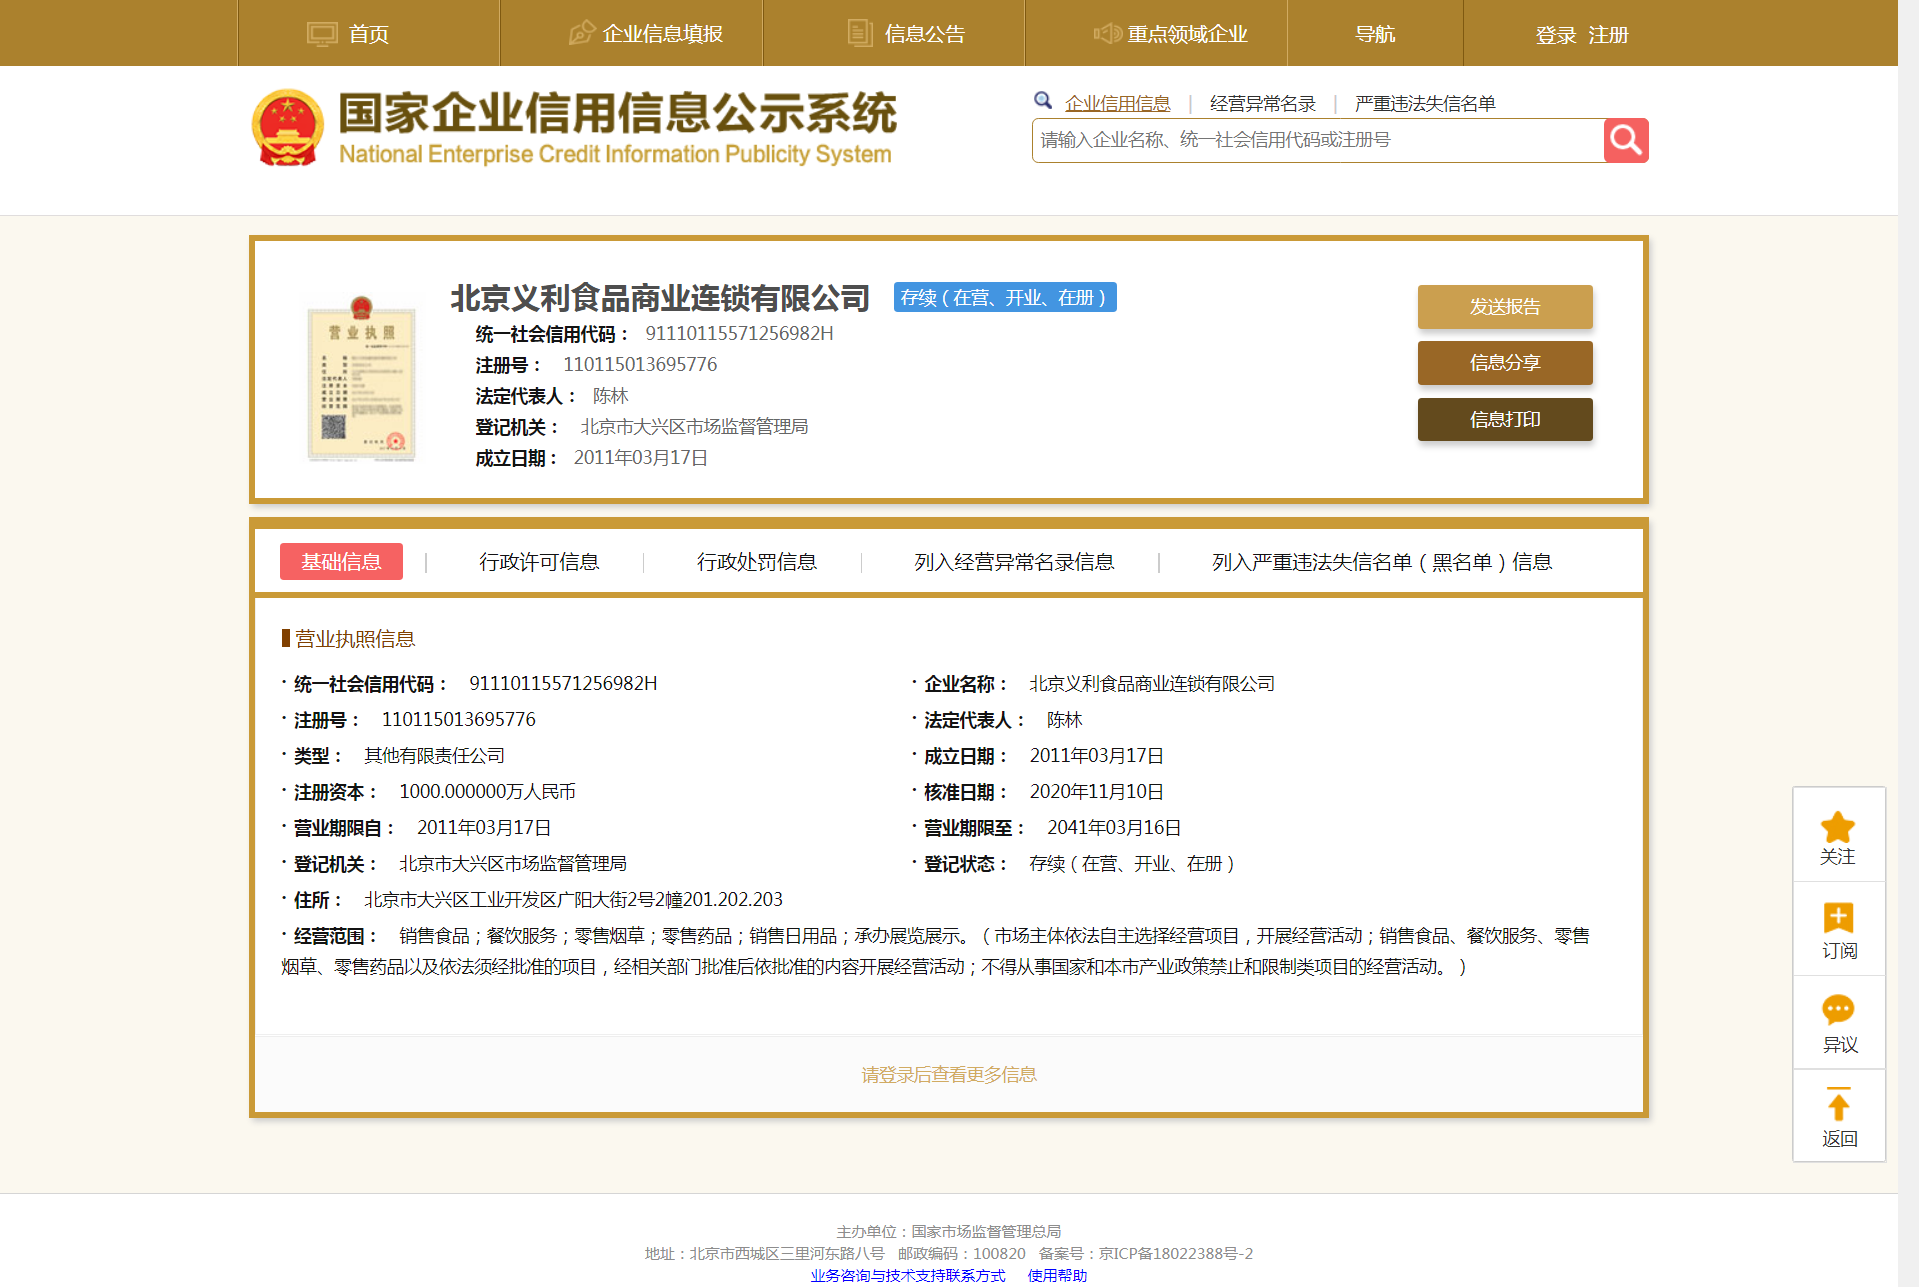Click the monitor icon beside 首页

coord(322,34)
